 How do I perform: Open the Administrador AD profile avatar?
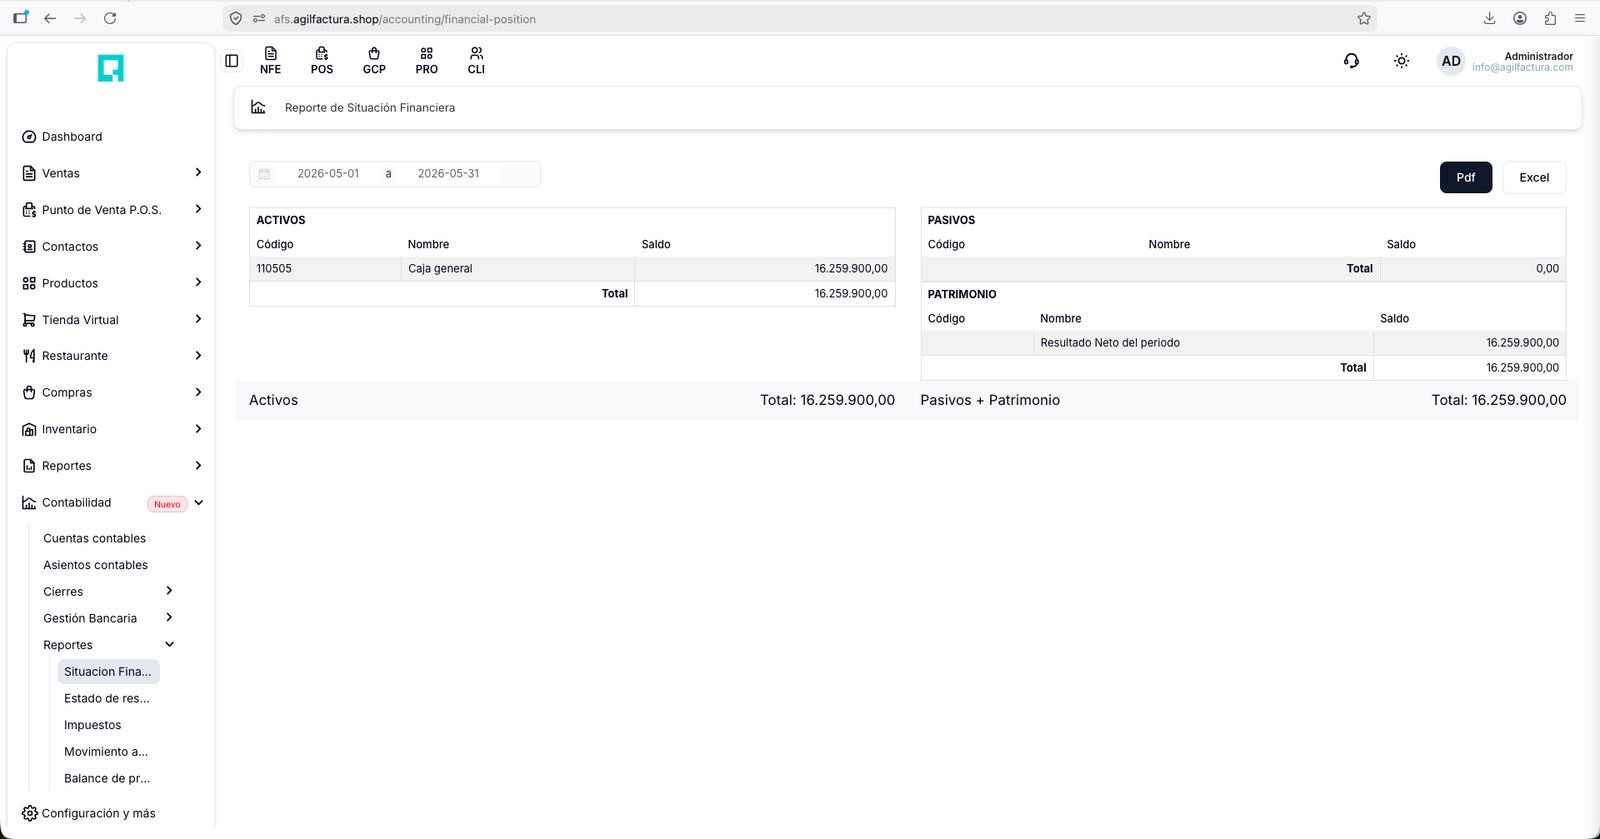click(x=1451, y=61)
